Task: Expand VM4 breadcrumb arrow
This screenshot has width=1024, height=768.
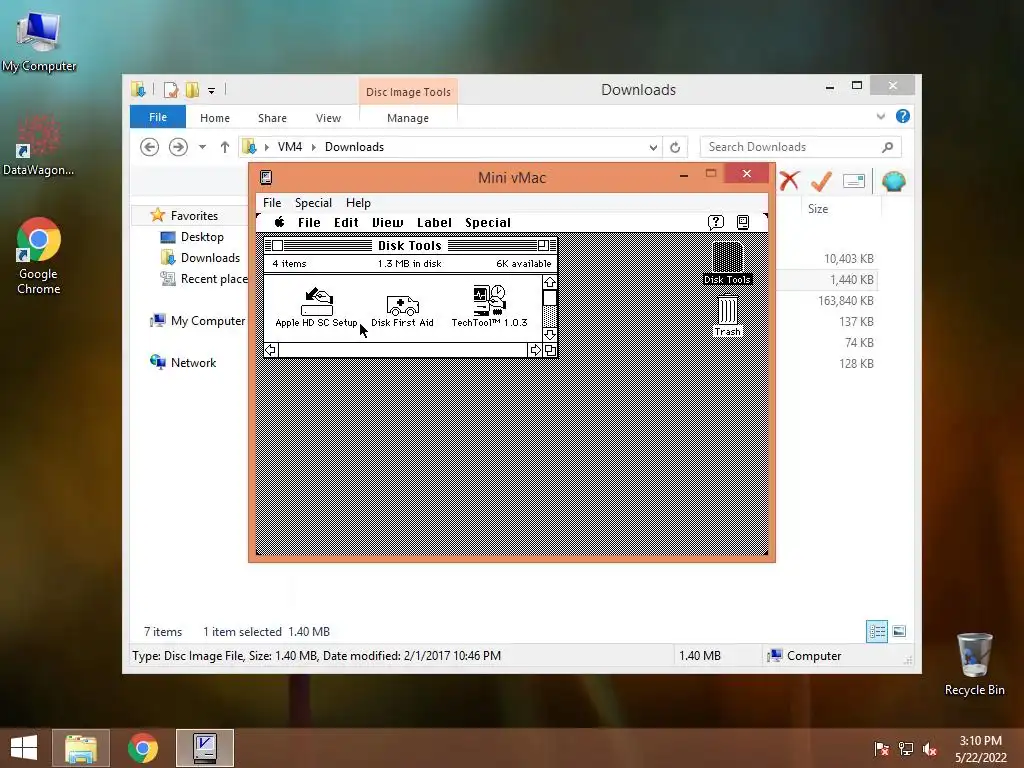Action: coord(313,147)
